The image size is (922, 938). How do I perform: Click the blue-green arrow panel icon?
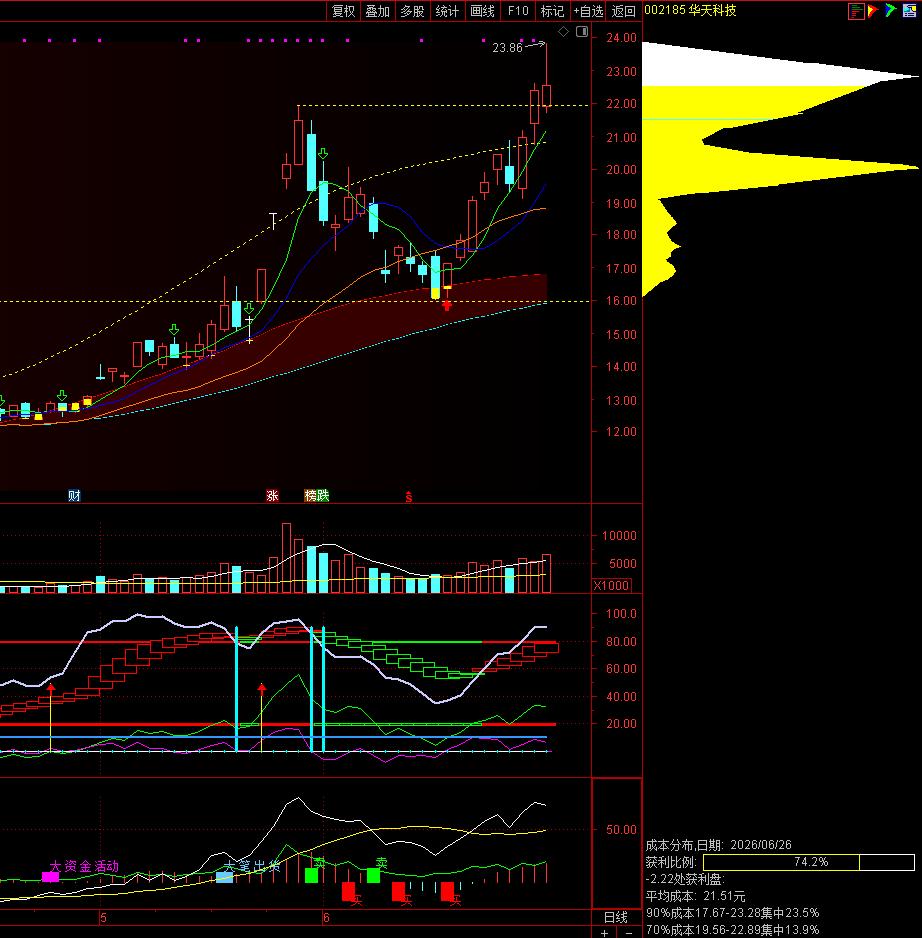point(891,11)
